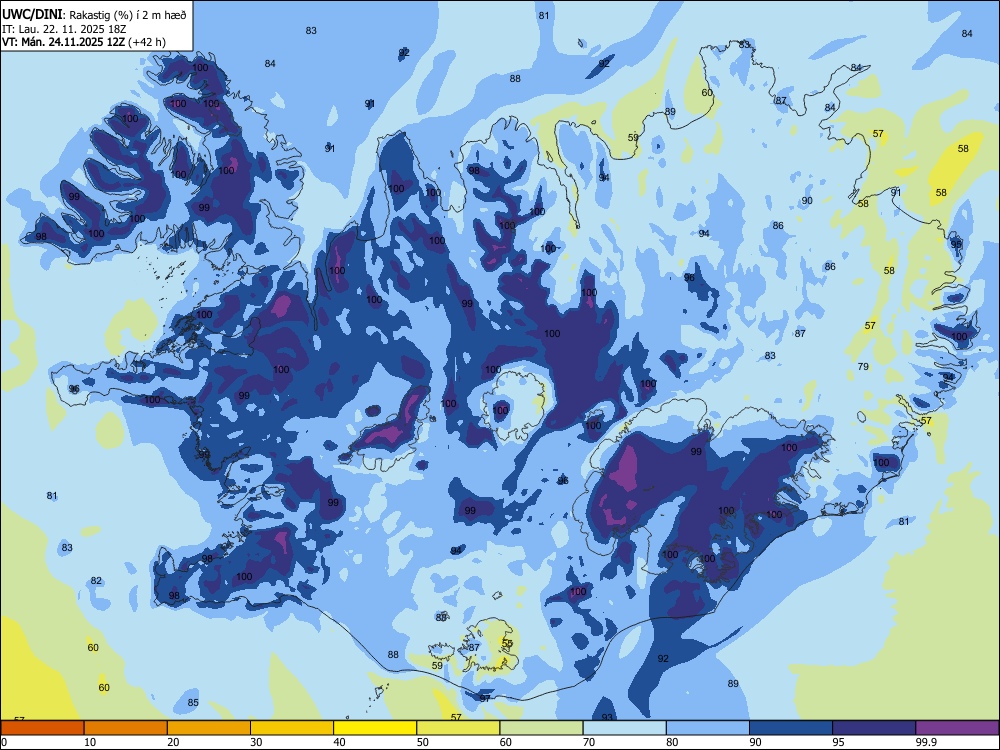Click the "97" humidity value on the map
Viewport: 1000px width, 750px height.
[x=485, y=698]
